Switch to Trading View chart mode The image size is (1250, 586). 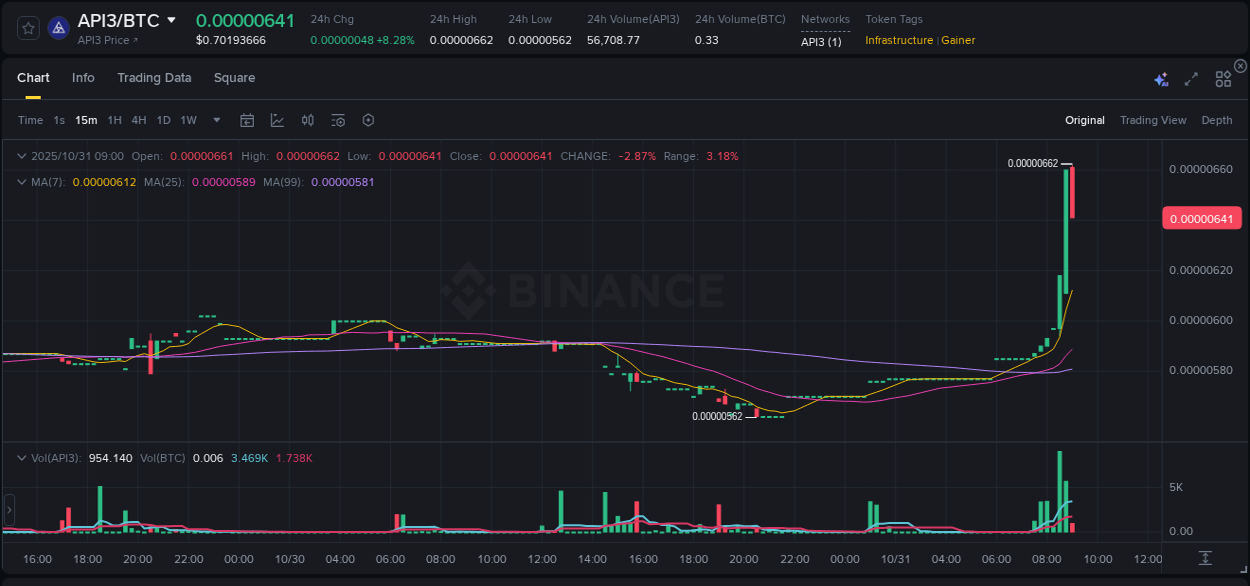click(x=1153, y=120)
